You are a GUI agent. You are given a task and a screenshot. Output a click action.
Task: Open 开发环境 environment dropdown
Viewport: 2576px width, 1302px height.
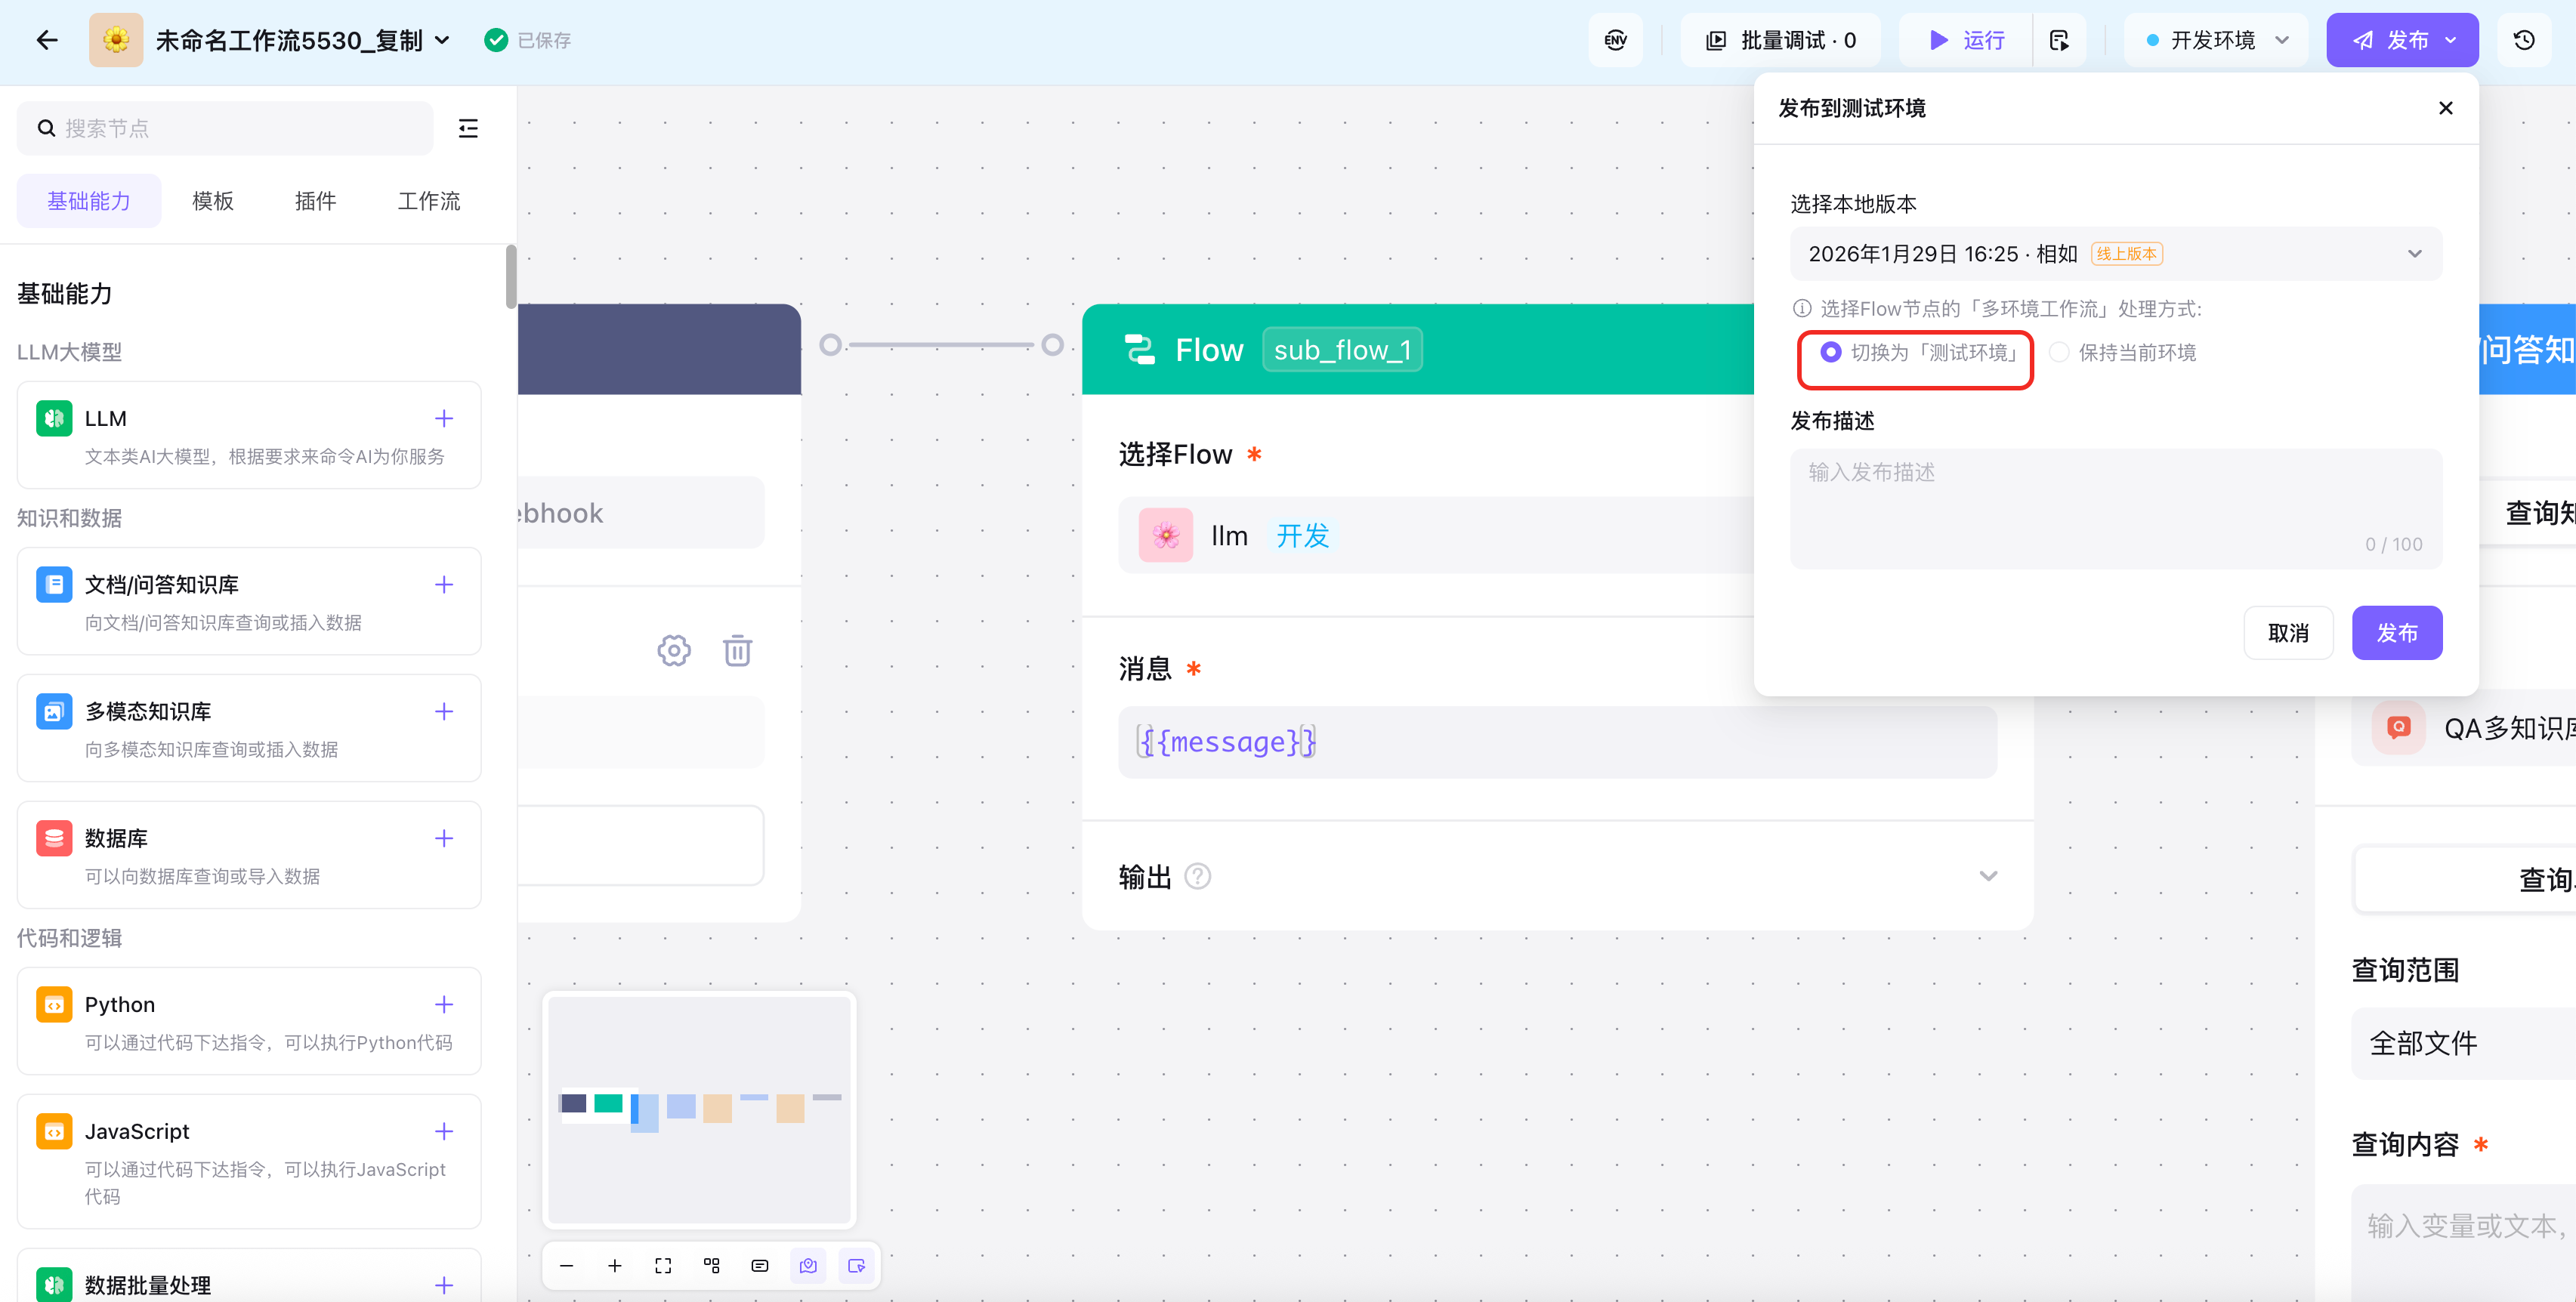pos(2216,40)
